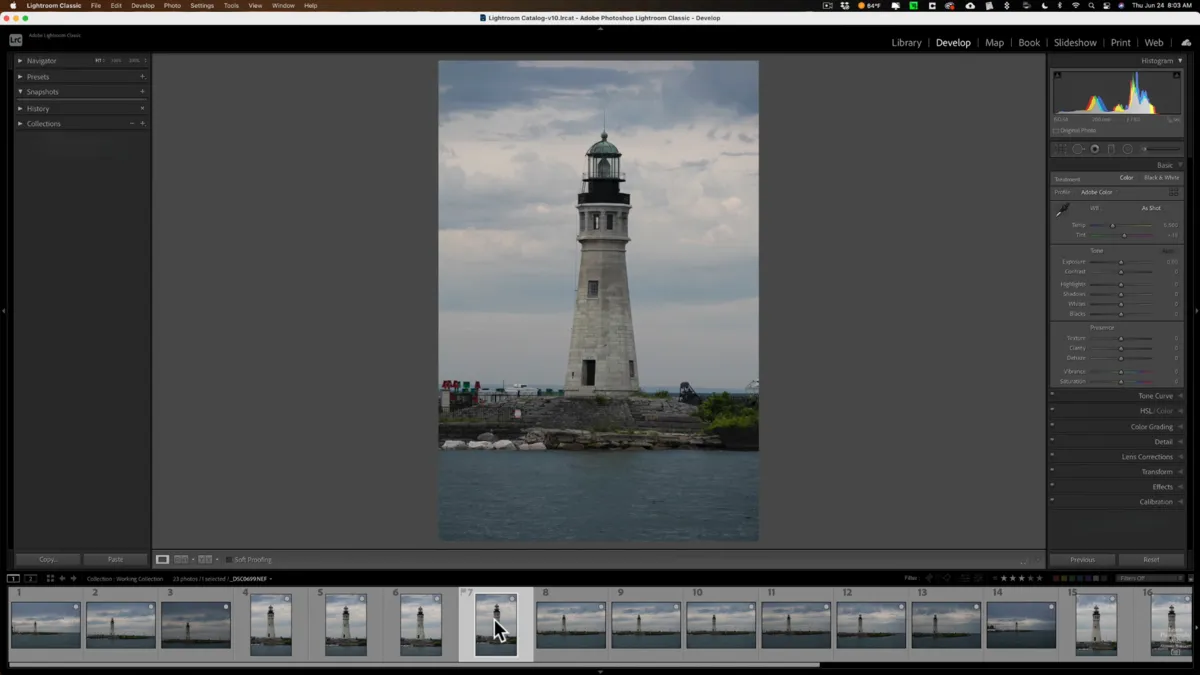The width and height of the screenshot is (1200, 675).
Task: Switch to the Library module
Action: pos(906,42)
